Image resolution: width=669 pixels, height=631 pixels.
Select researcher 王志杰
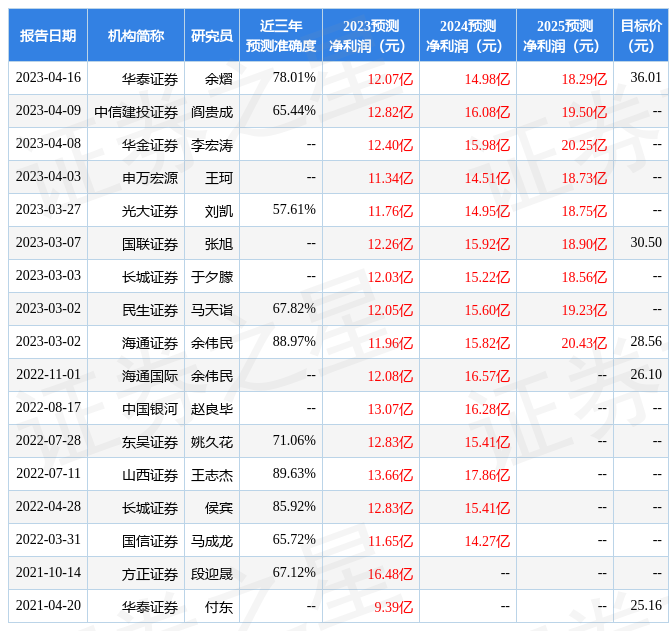212,475
